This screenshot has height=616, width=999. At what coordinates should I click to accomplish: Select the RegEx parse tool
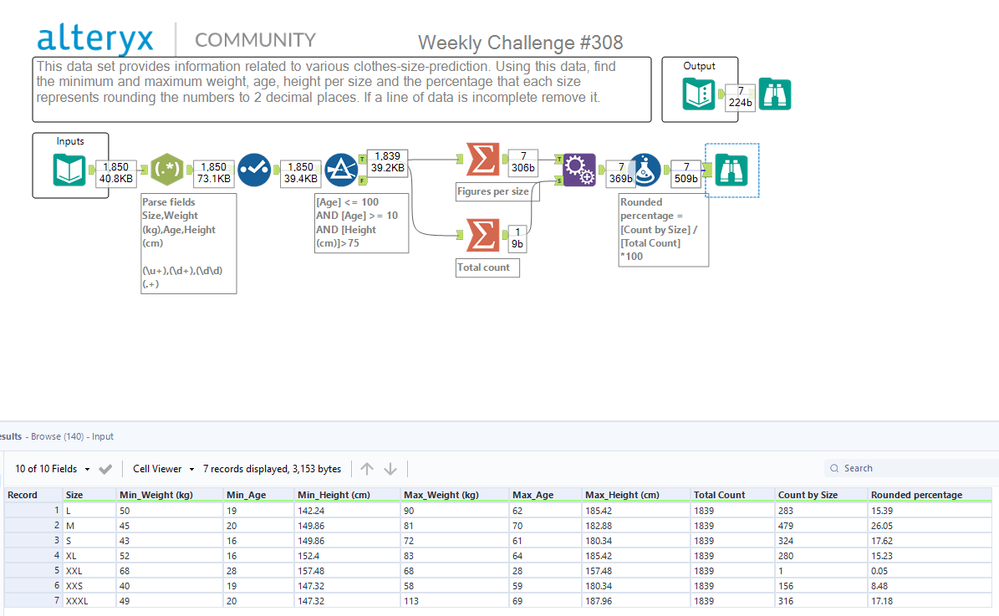pyautogui.click(x=167, y=170)
